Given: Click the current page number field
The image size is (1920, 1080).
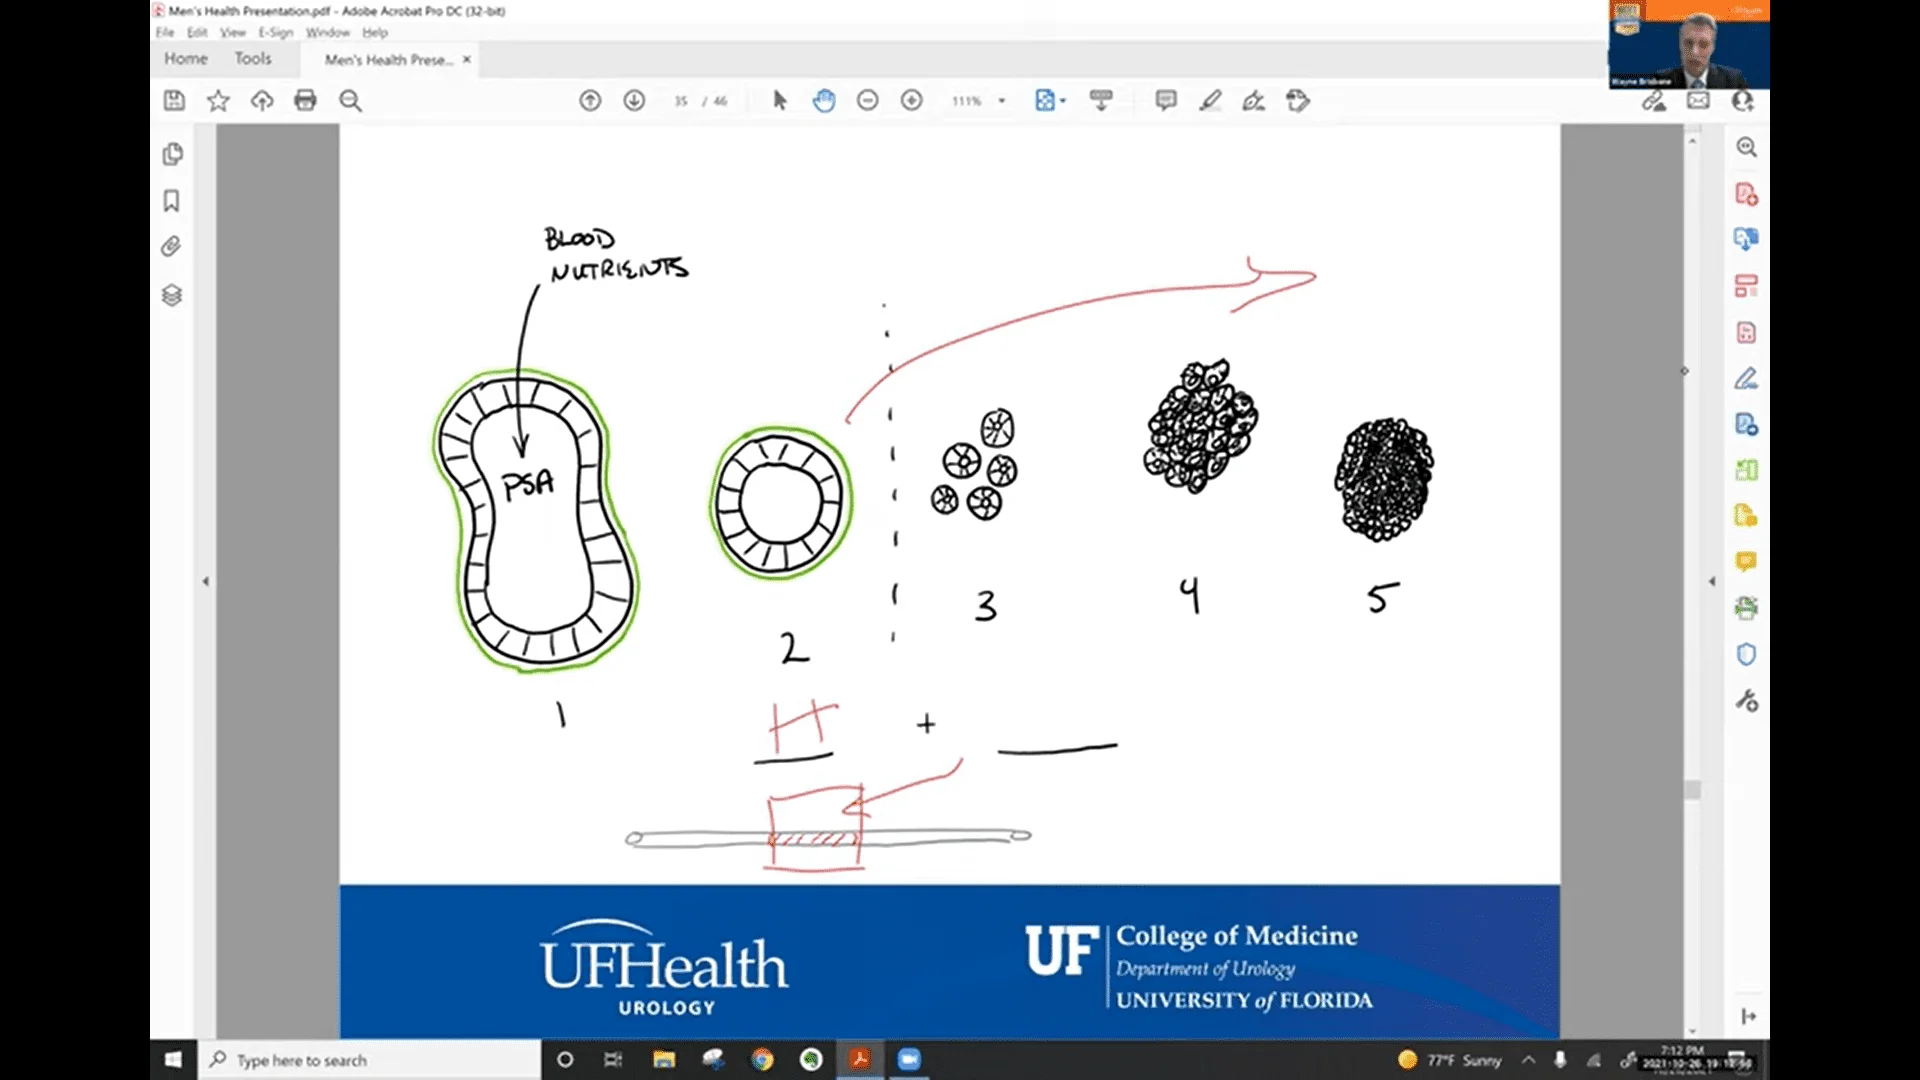Looking at the screenshot, I should [x=681, y=101].
